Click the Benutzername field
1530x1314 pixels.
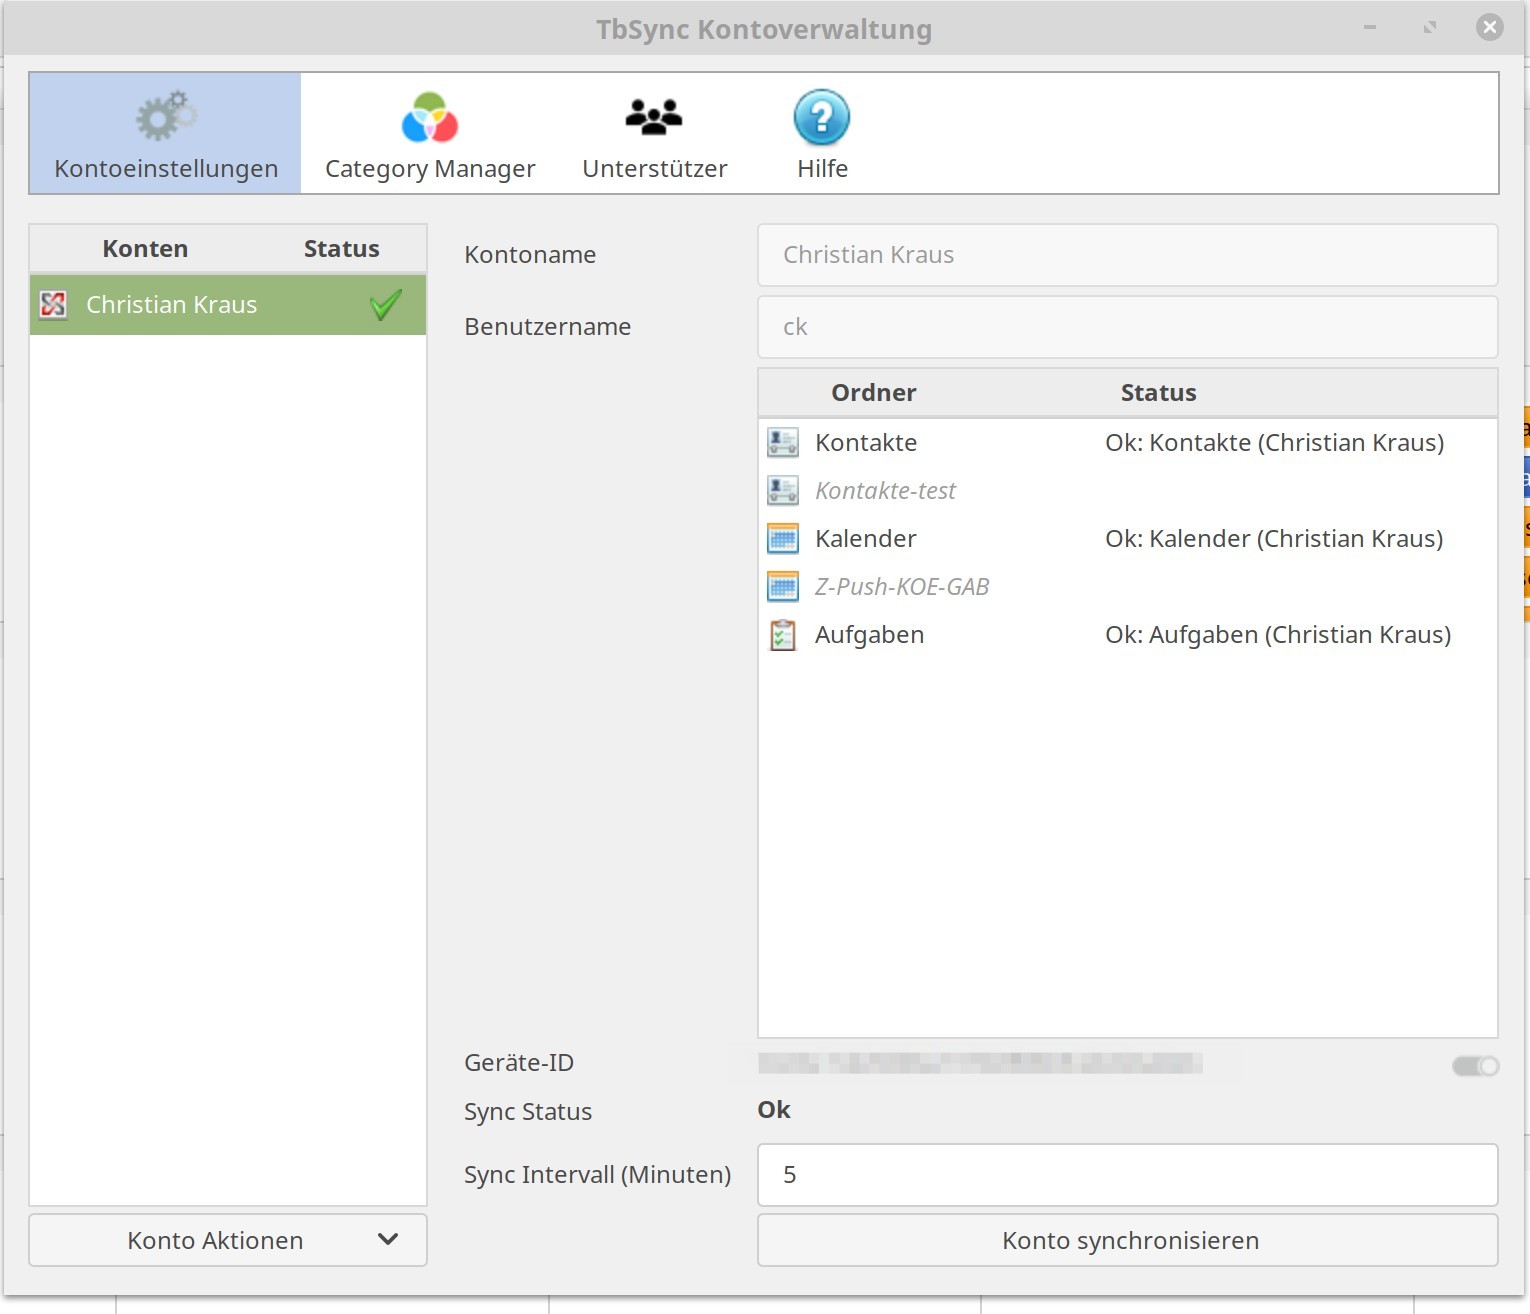click(1128, 327)
